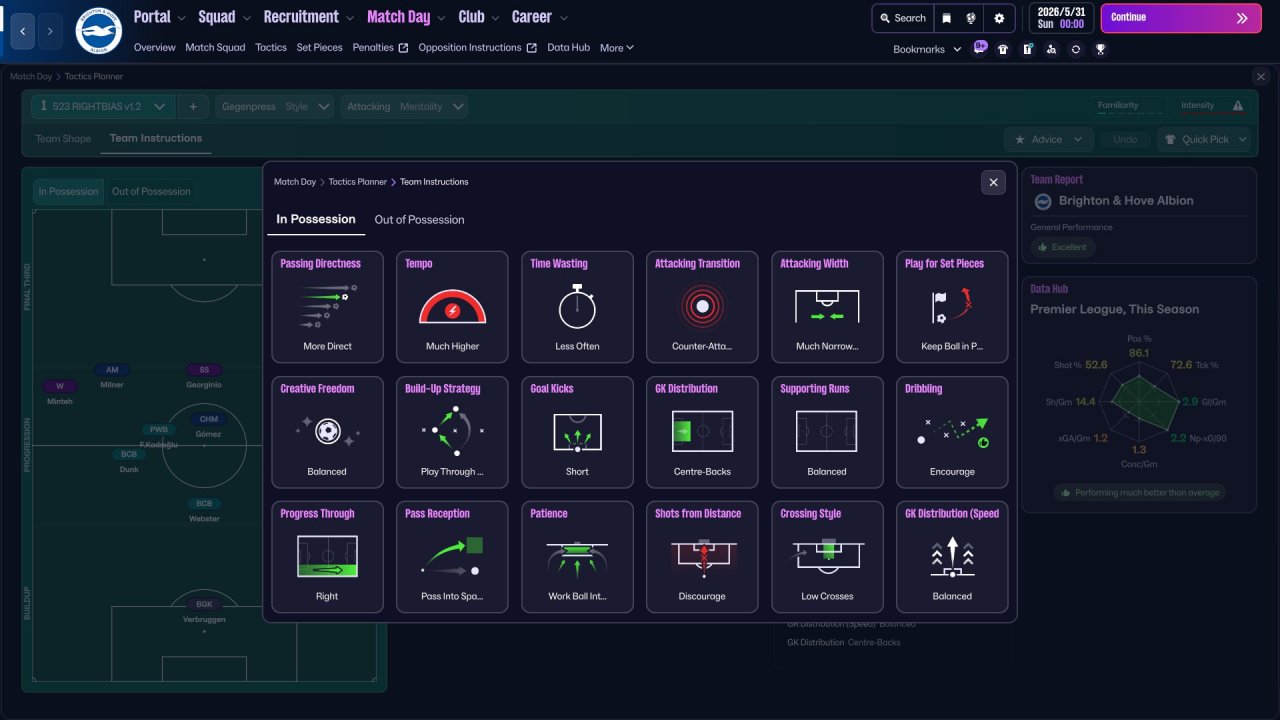Switch to Out of Possession tab in dialog
The height and width of the screenshot is (720, 1280).
(419, 220)
